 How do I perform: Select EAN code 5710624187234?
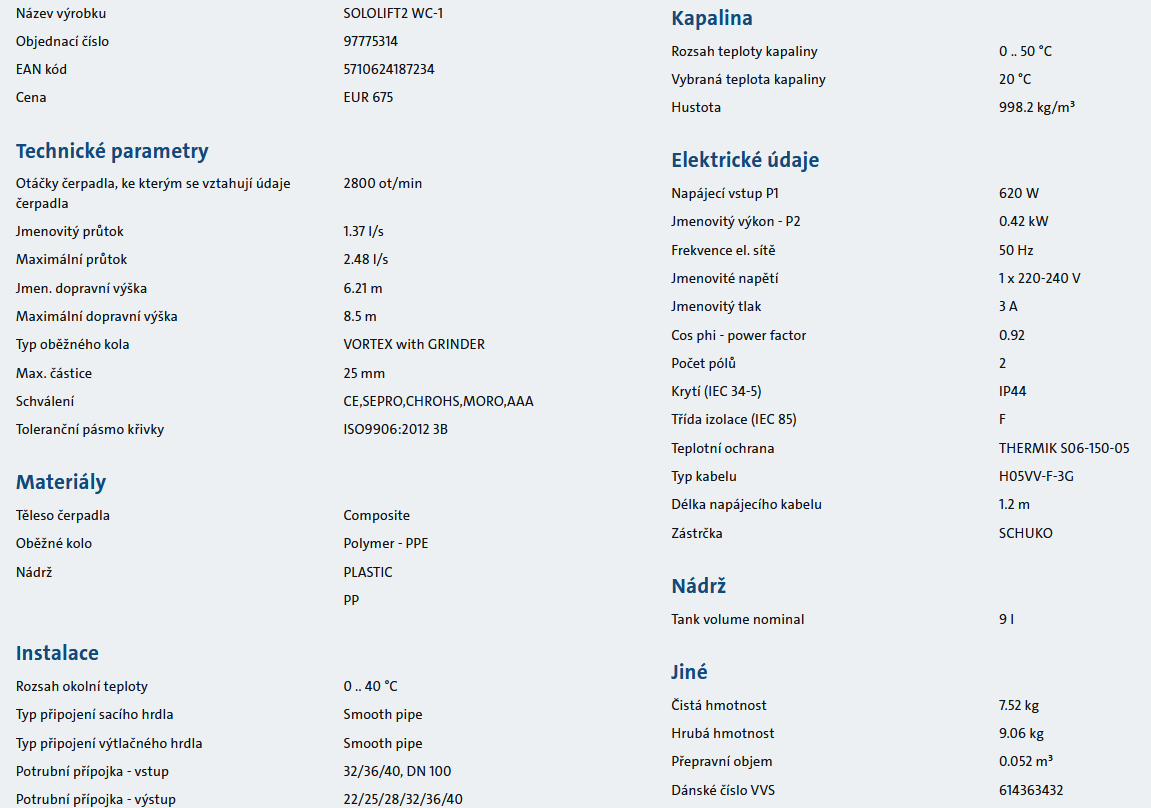(x=389, y=69)
